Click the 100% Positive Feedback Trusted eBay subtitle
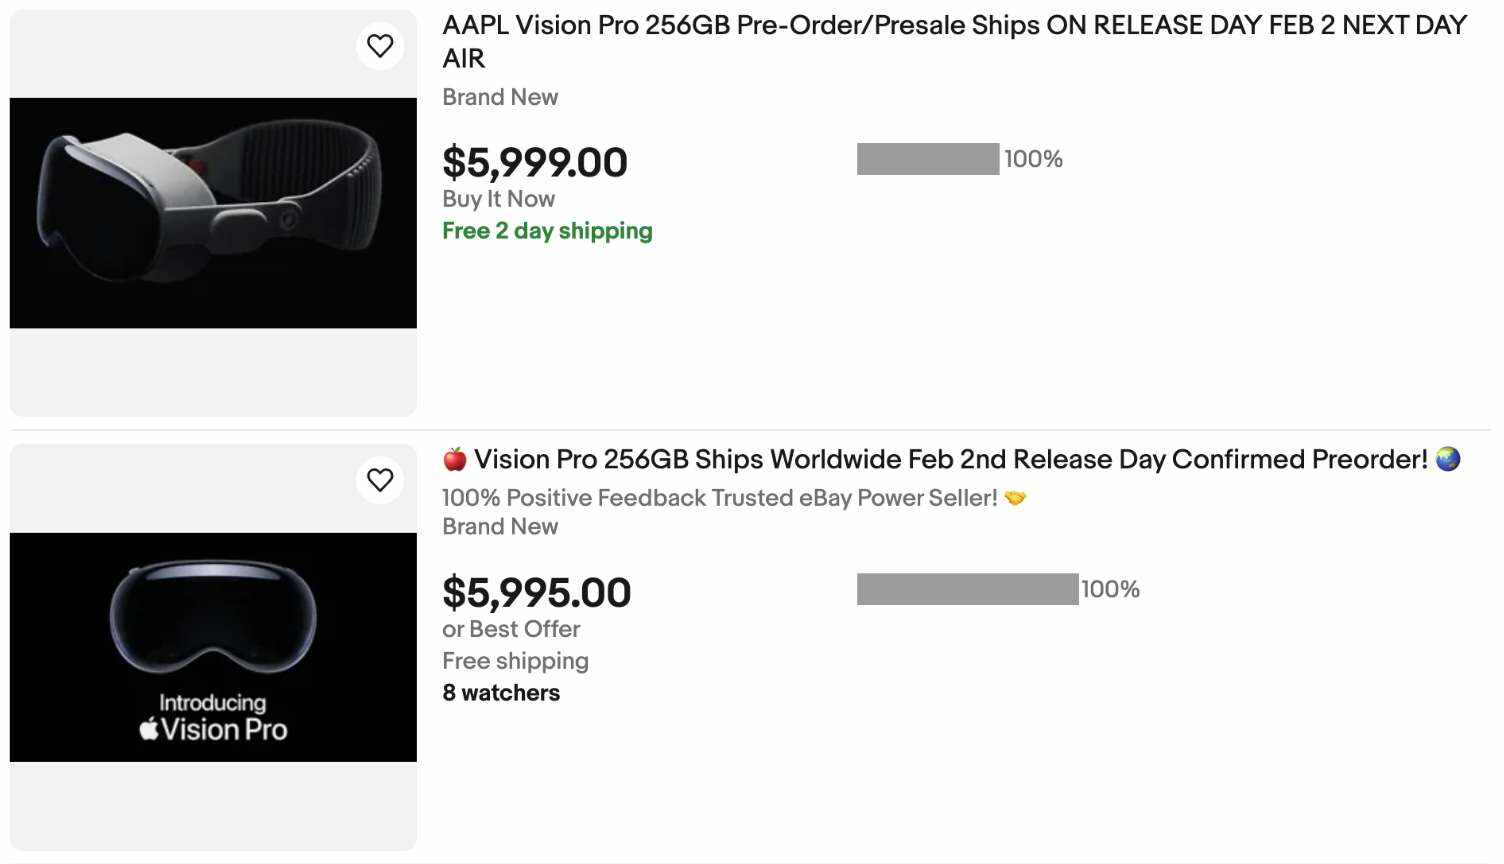1504x864 pixels. pos(719,498)
